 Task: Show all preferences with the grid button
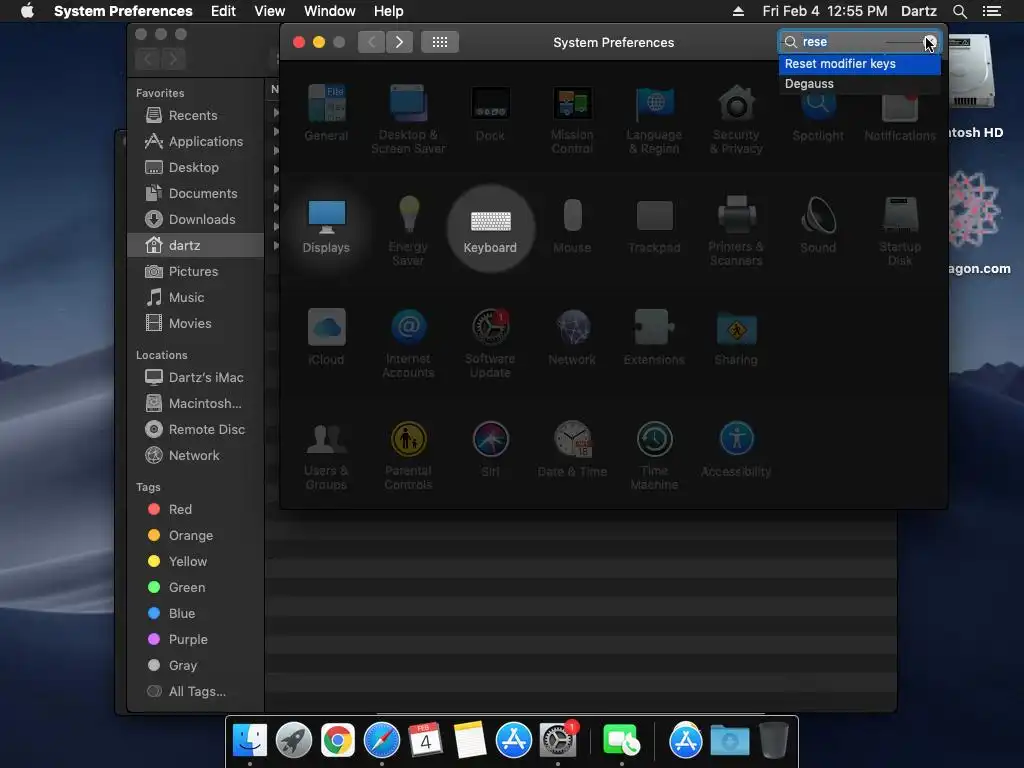[440, 42]
